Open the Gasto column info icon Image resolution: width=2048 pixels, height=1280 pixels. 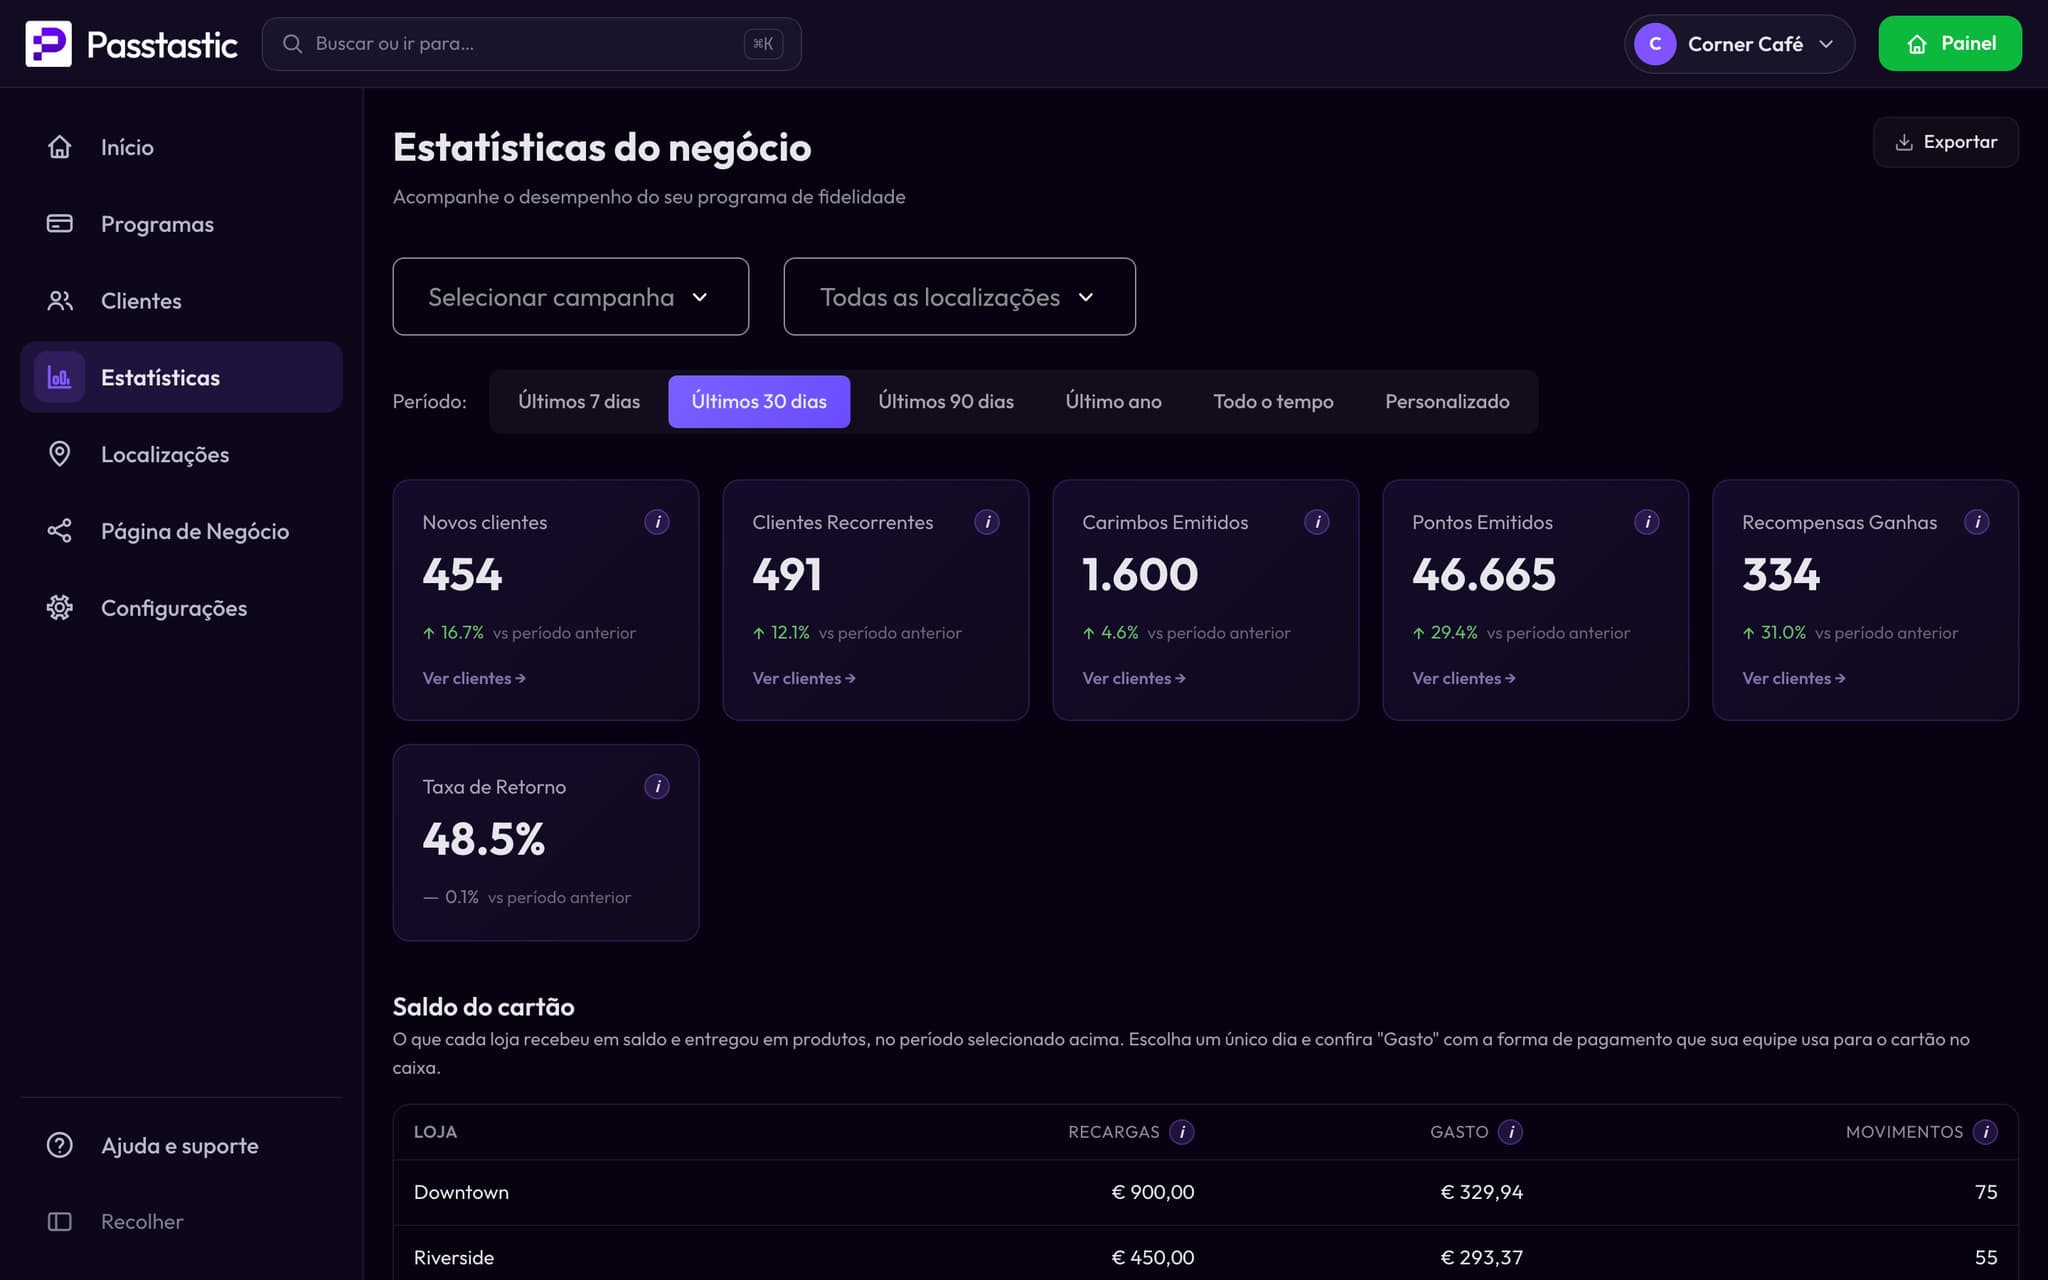tap(1511, 1132)
